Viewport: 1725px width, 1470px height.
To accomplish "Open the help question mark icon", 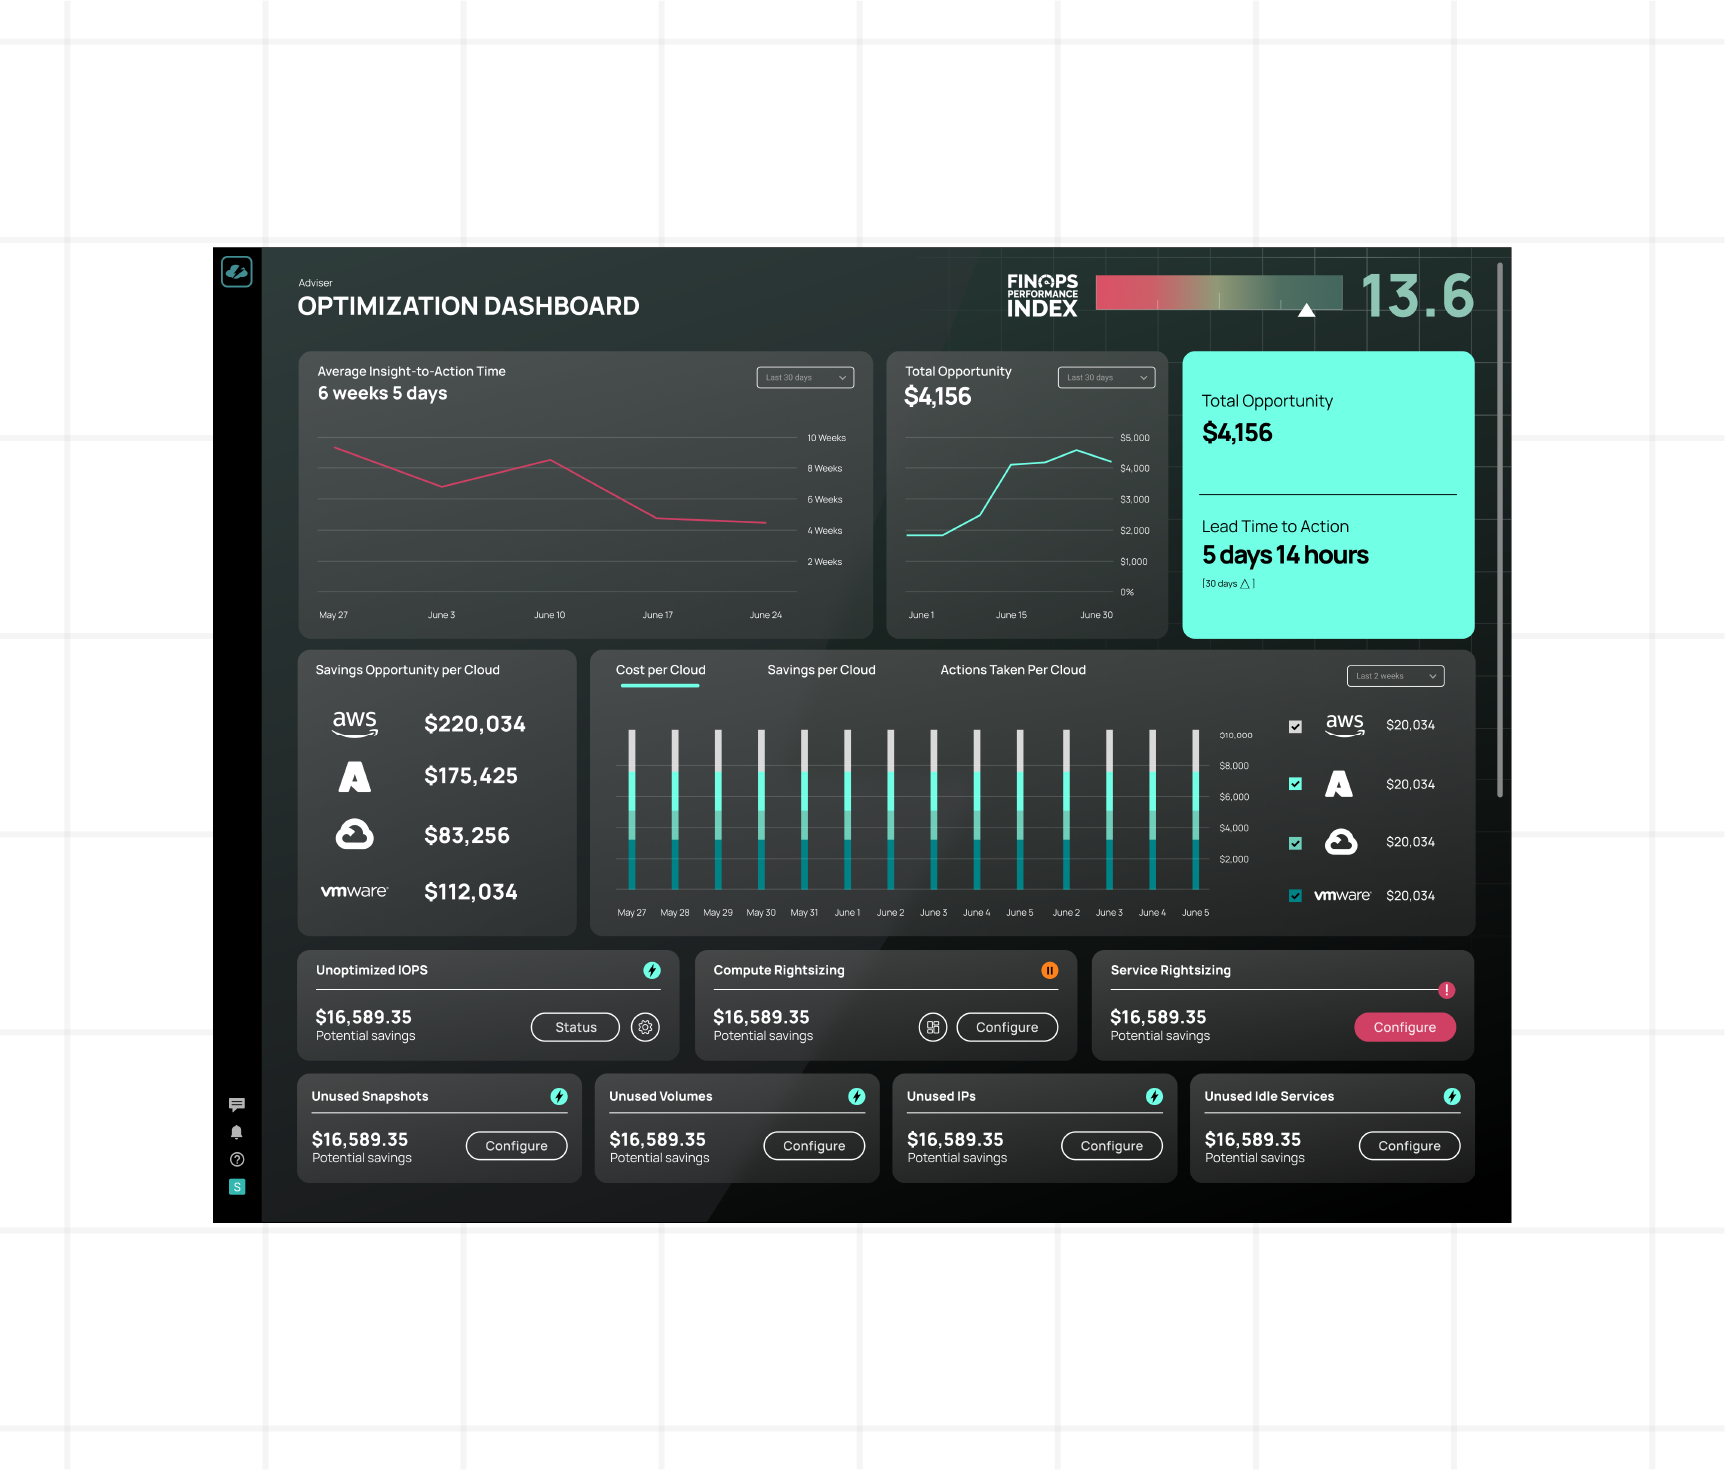I will tap(237, 1160).
